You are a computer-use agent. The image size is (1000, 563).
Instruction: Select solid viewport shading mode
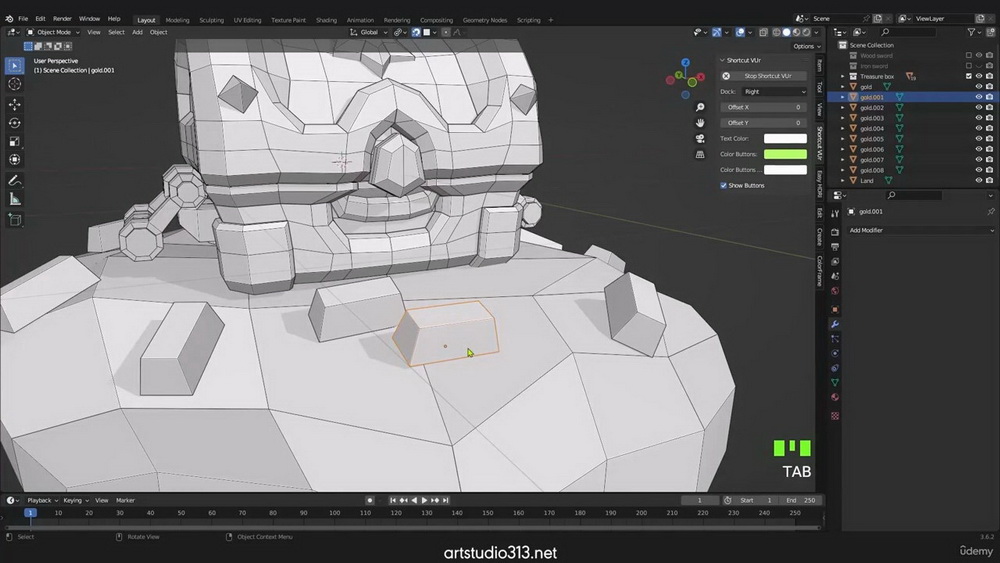[786, 32]
